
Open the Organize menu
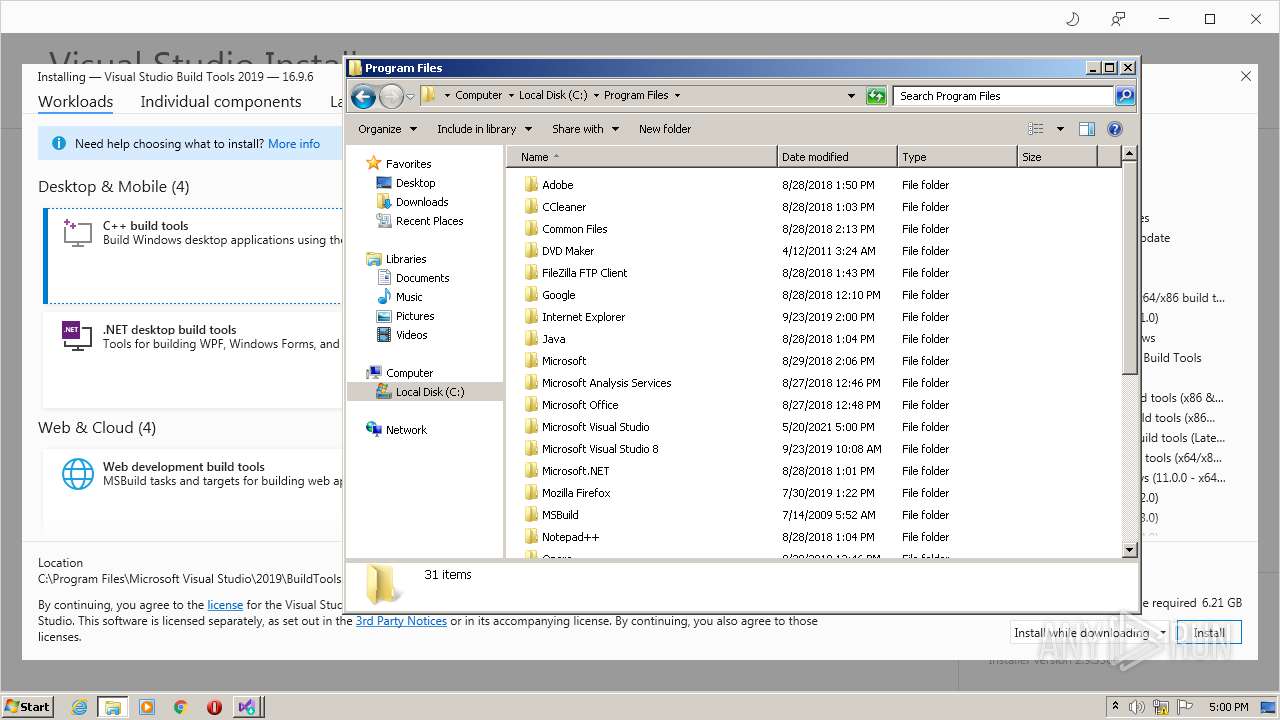[x=387, y=129]
